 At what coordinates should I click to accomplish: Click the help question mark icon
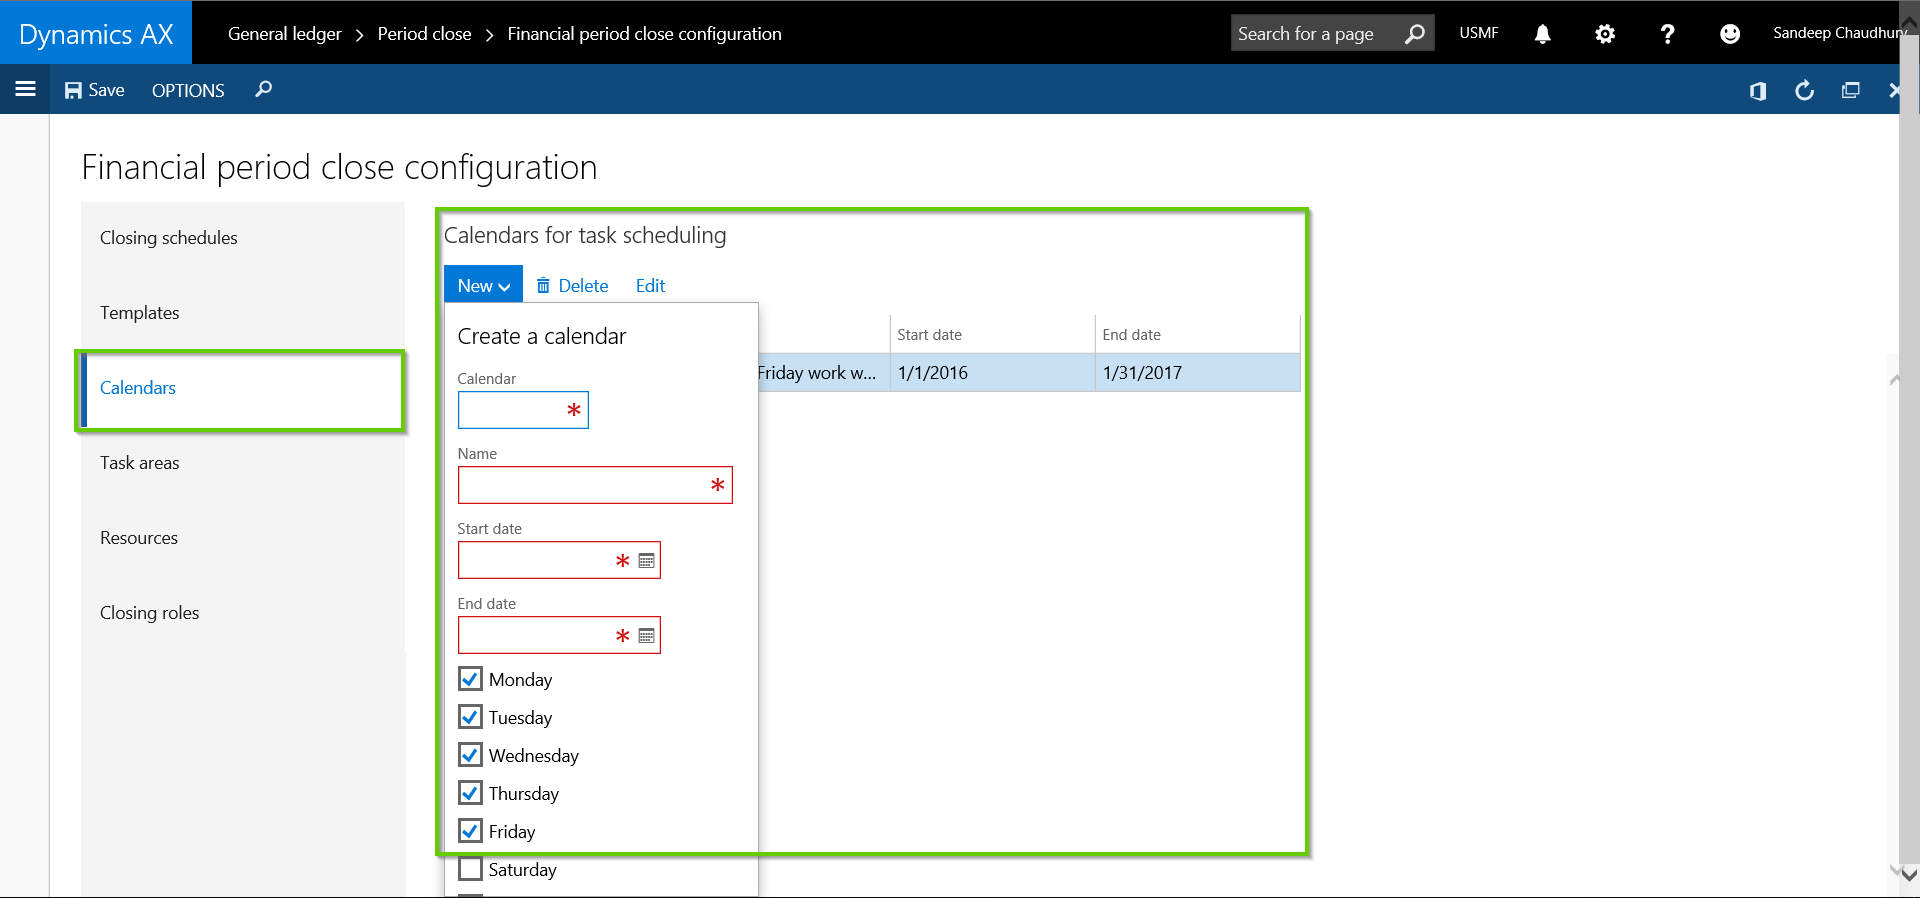click(x=1666, y=34)
